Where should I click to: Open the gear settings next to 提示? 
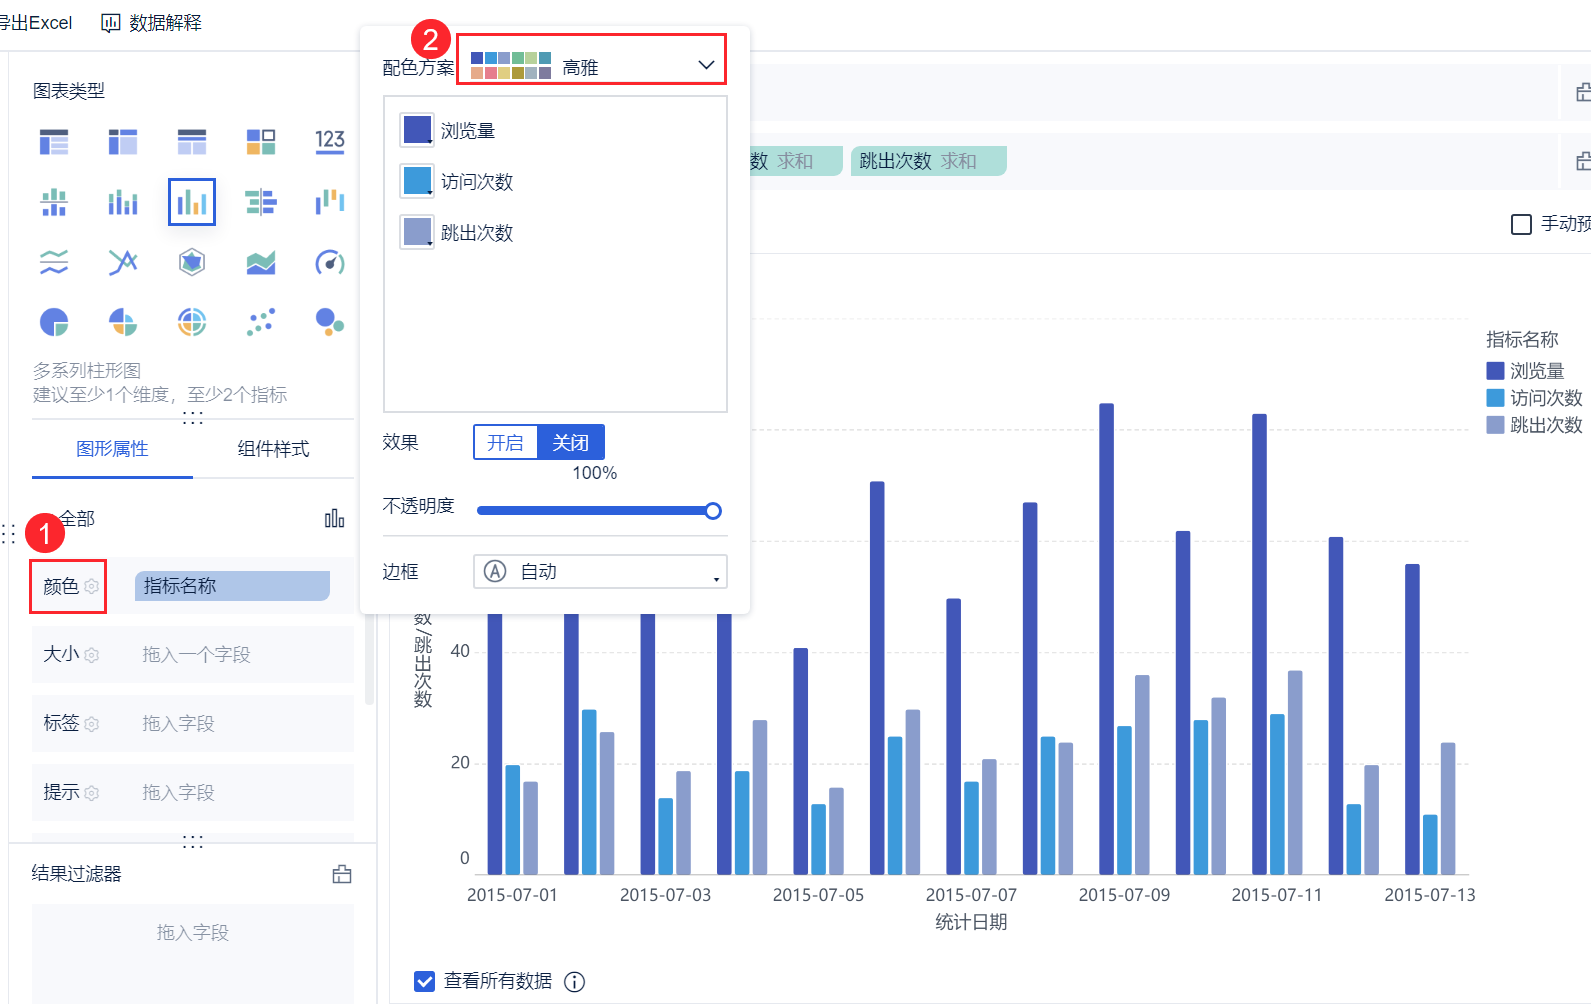point(92,793)
